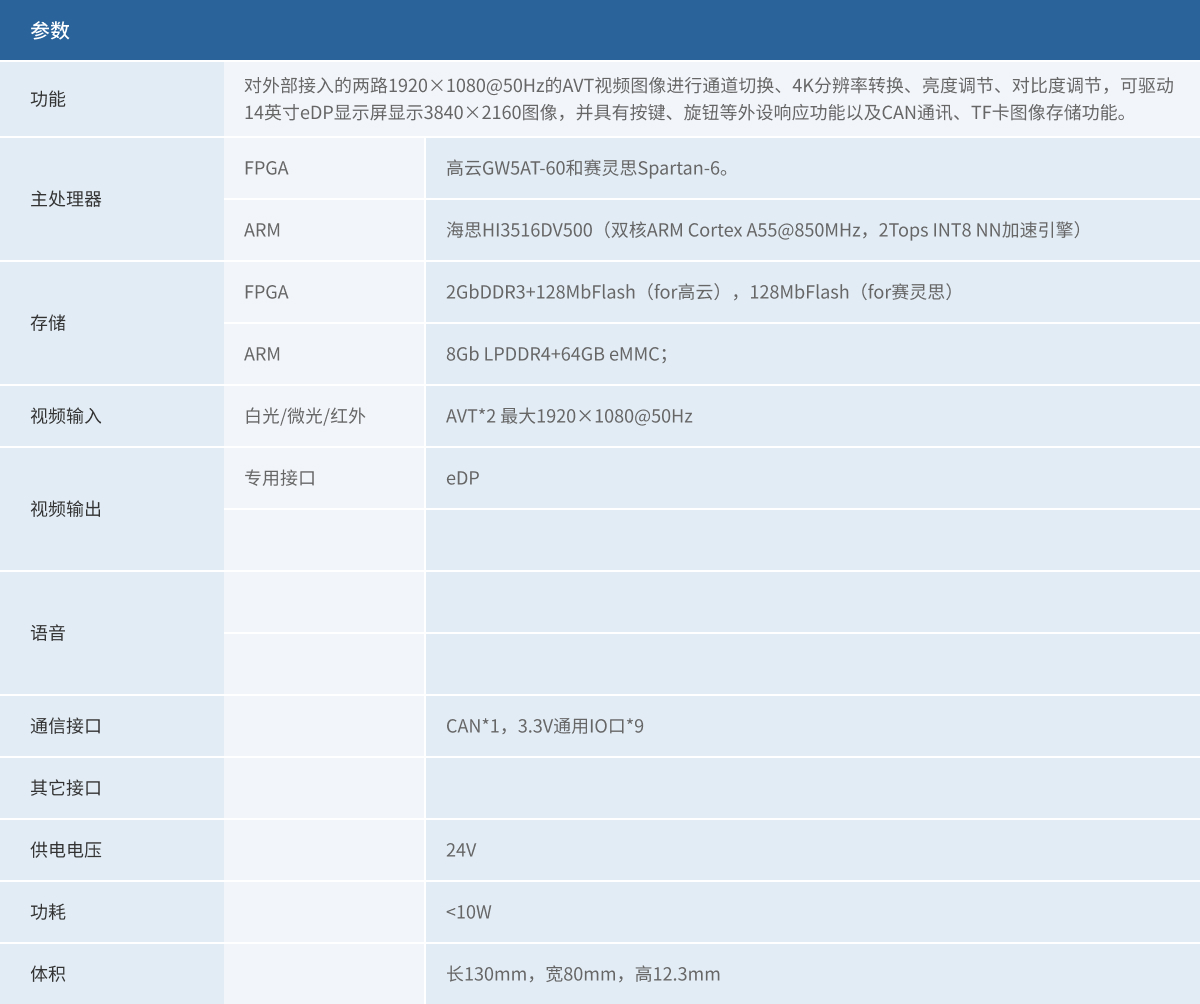Click the 主处理器 row label
This screenshot has width=1200, height=1004.
66,199
